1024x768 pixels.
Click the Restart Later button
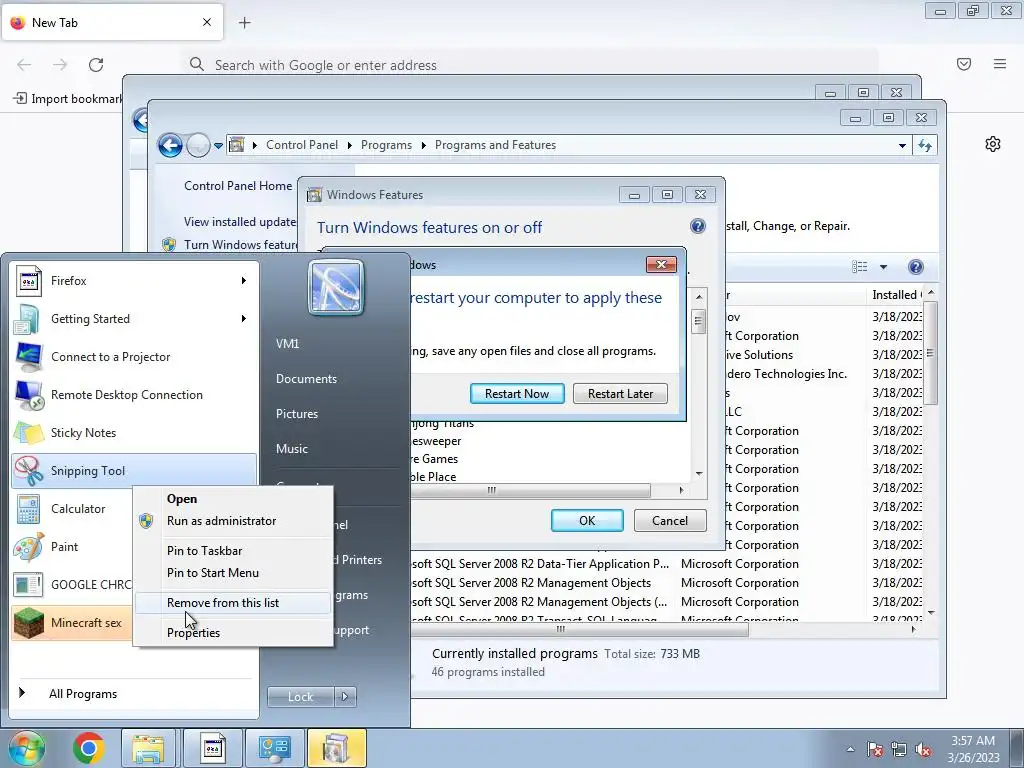pos(620,394)
